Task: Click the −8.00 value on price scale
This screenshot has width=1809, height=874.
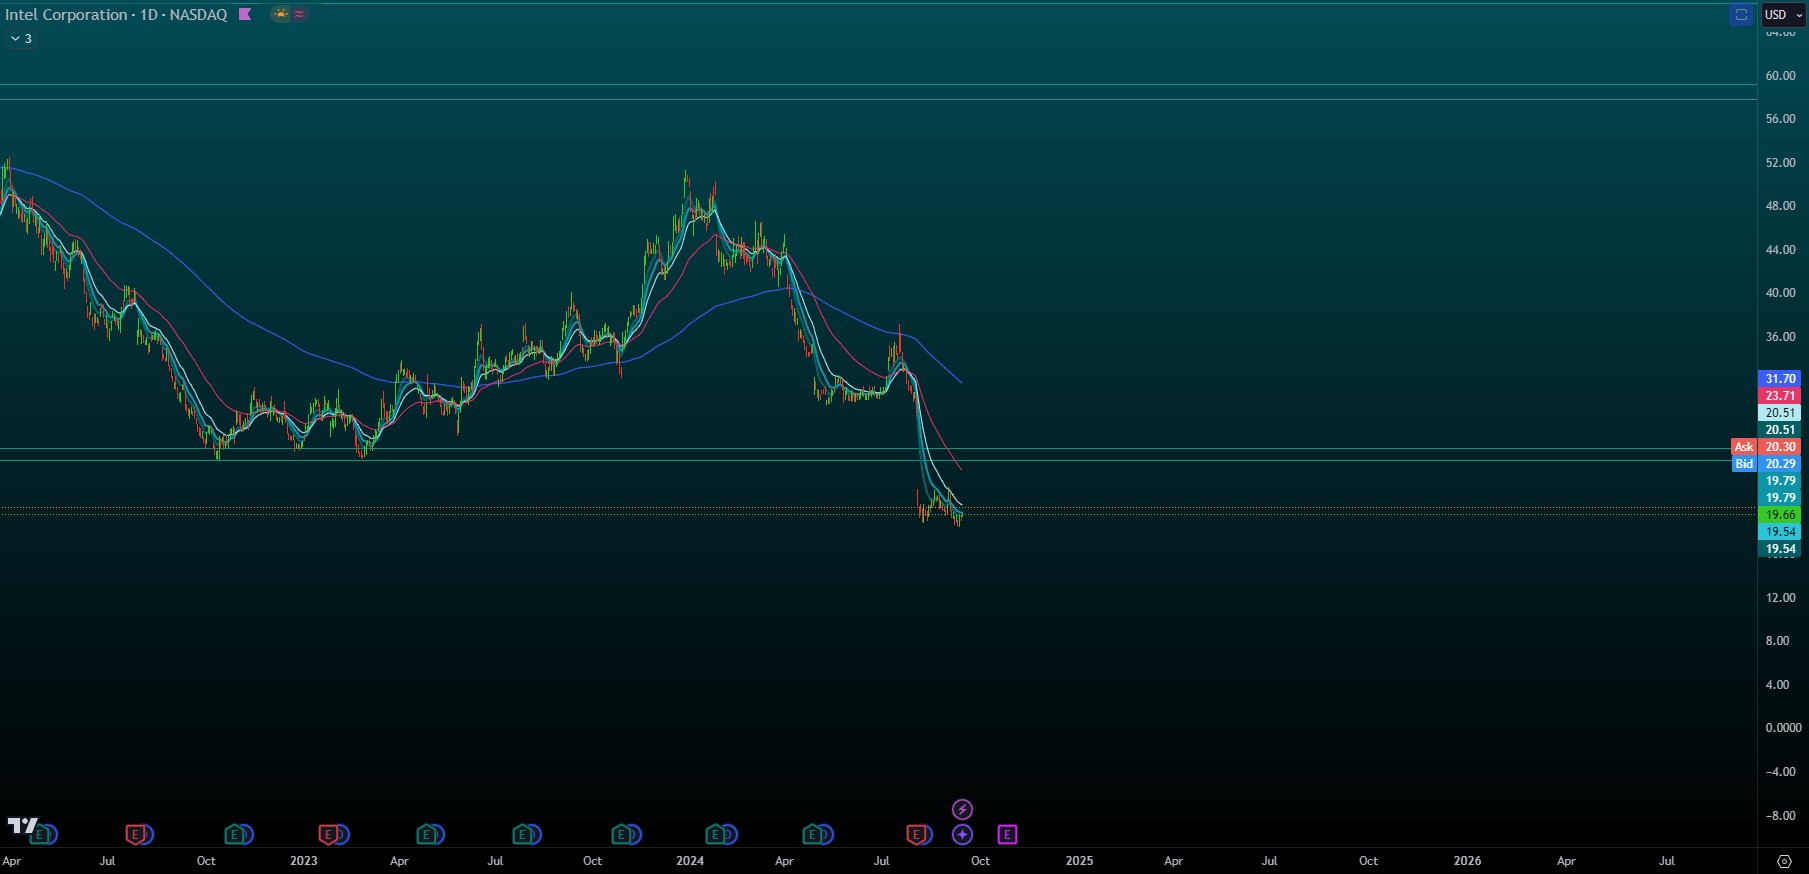Action: [1780, 816]
